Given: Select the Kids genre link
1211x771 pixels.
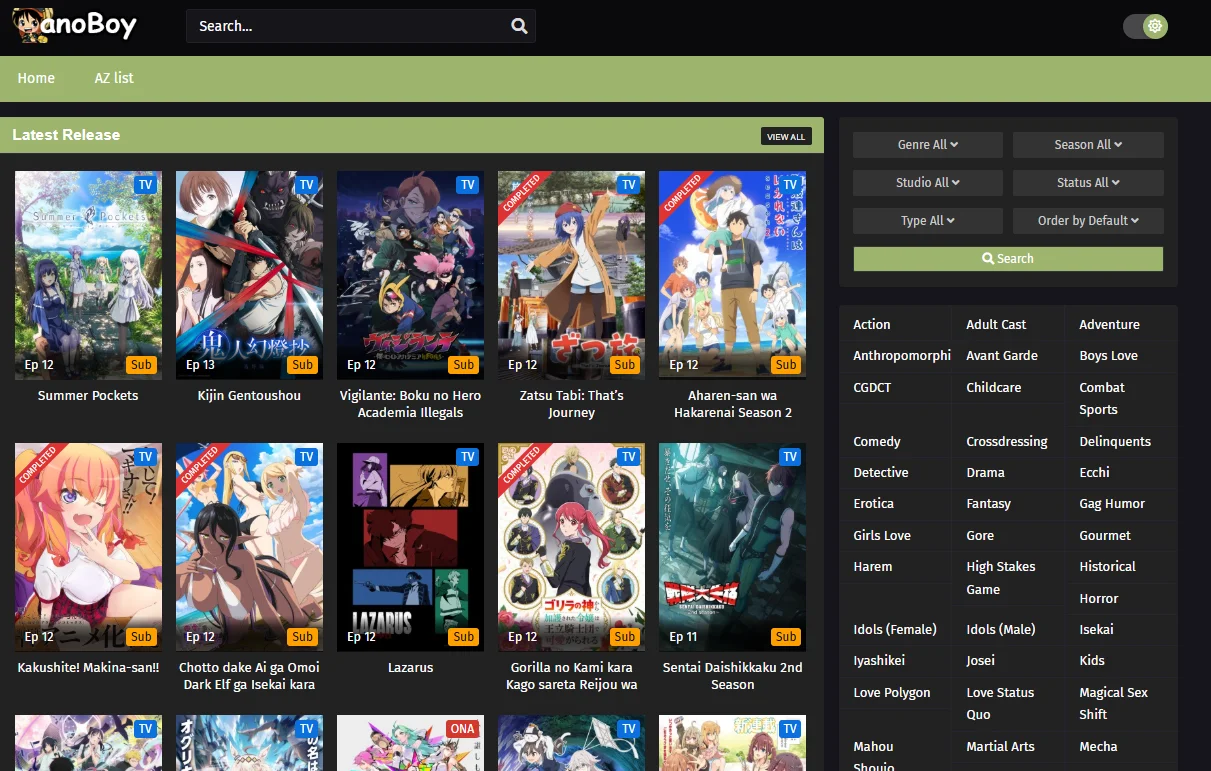Looking at the screenshot, I should point(1092,661).
